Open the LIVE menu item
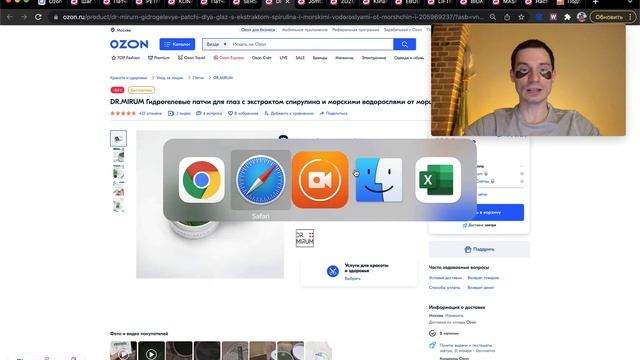The width and height of the screenshot is (640, 360). (x=284, y=58)
